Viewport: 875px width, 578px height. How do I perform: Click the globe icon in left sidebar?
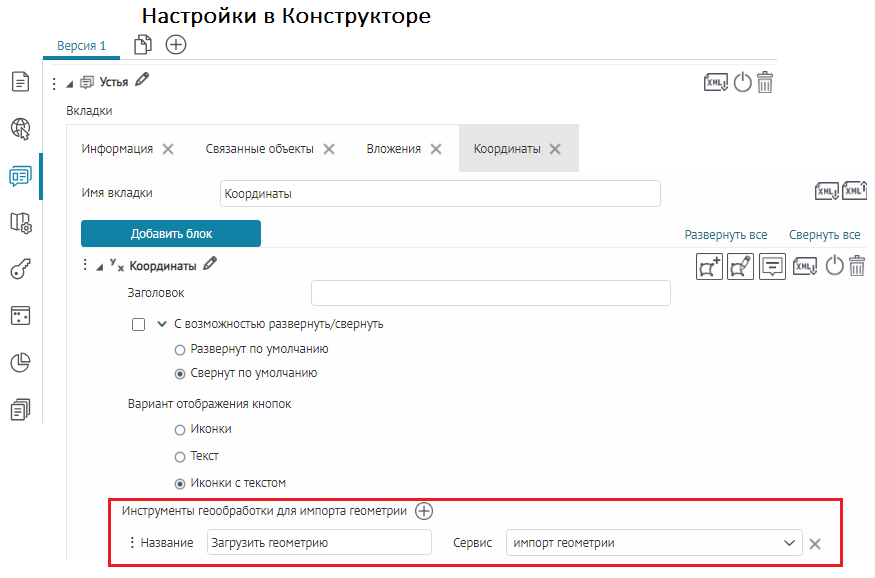[x=21, y=128]
